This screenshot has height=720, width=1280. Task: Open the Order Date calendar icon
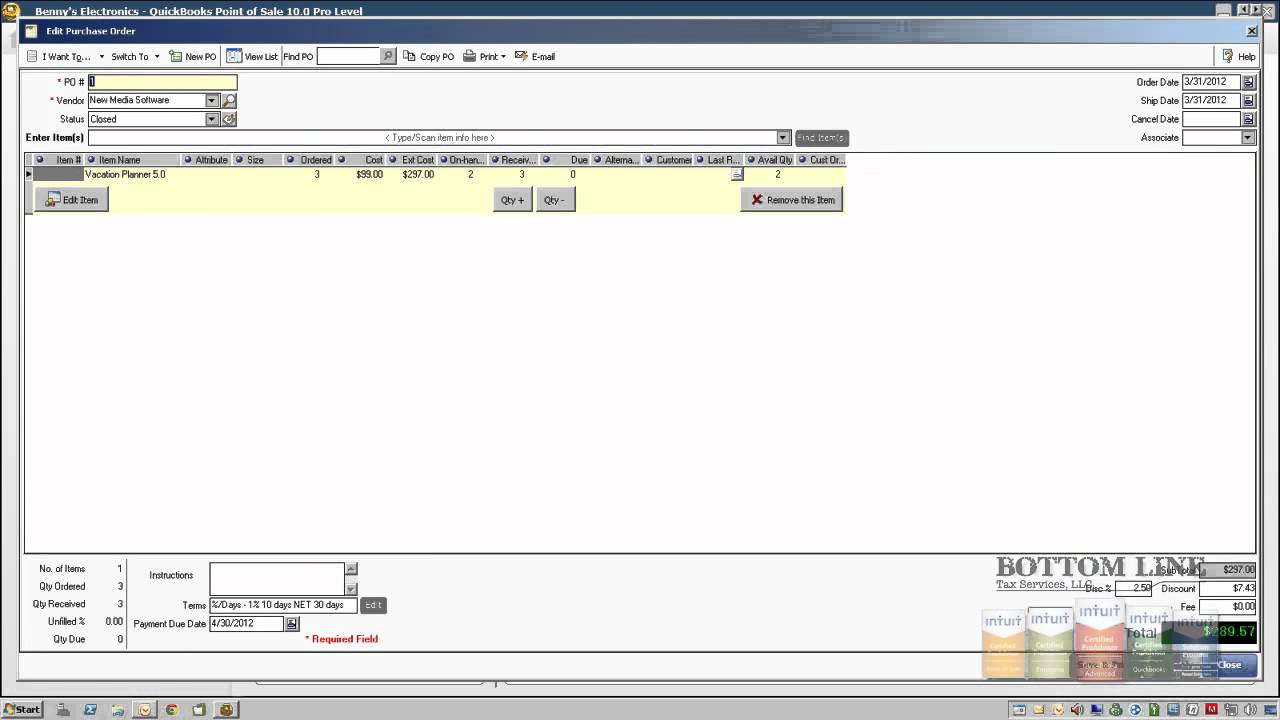point(1248,82)
